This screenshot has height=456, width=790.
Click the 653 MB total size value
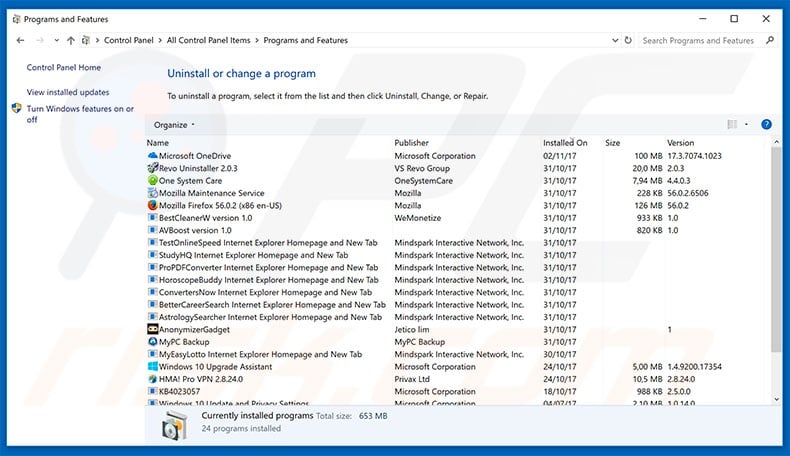pyautogui.click(x=373, y=416)
